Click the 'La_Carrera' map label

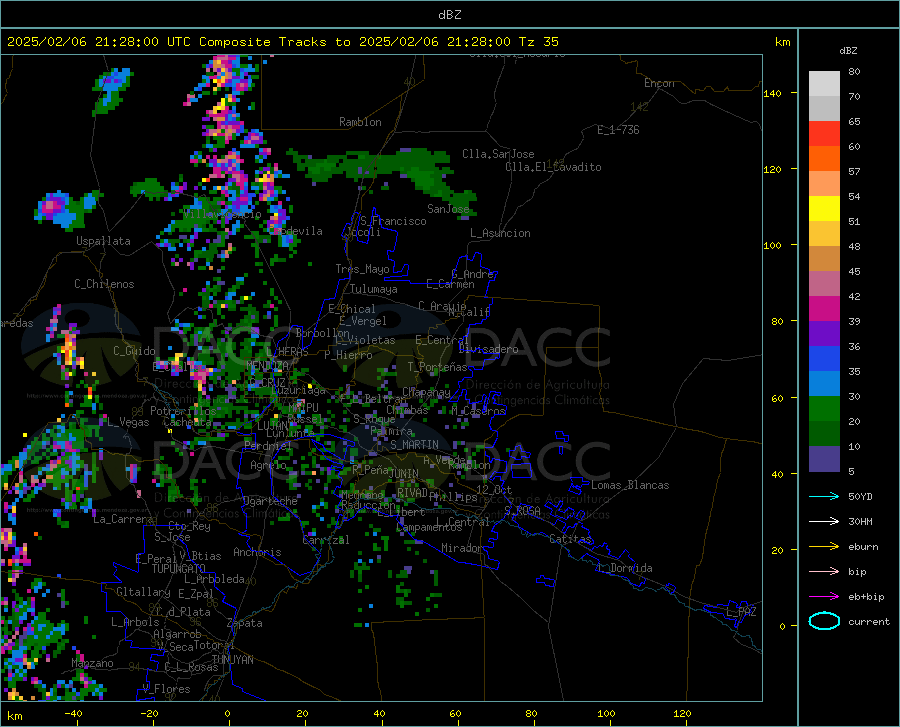click(x=123, y=519)
